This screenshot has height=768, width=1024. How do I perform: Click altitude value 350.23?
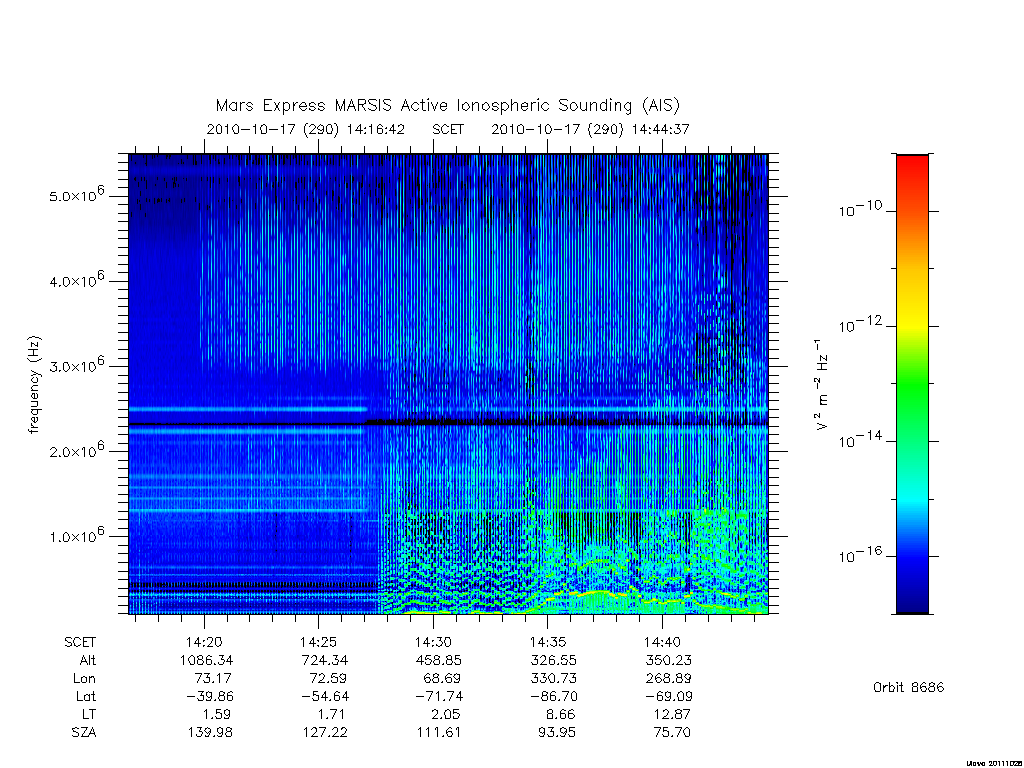(x=668, y=660)
